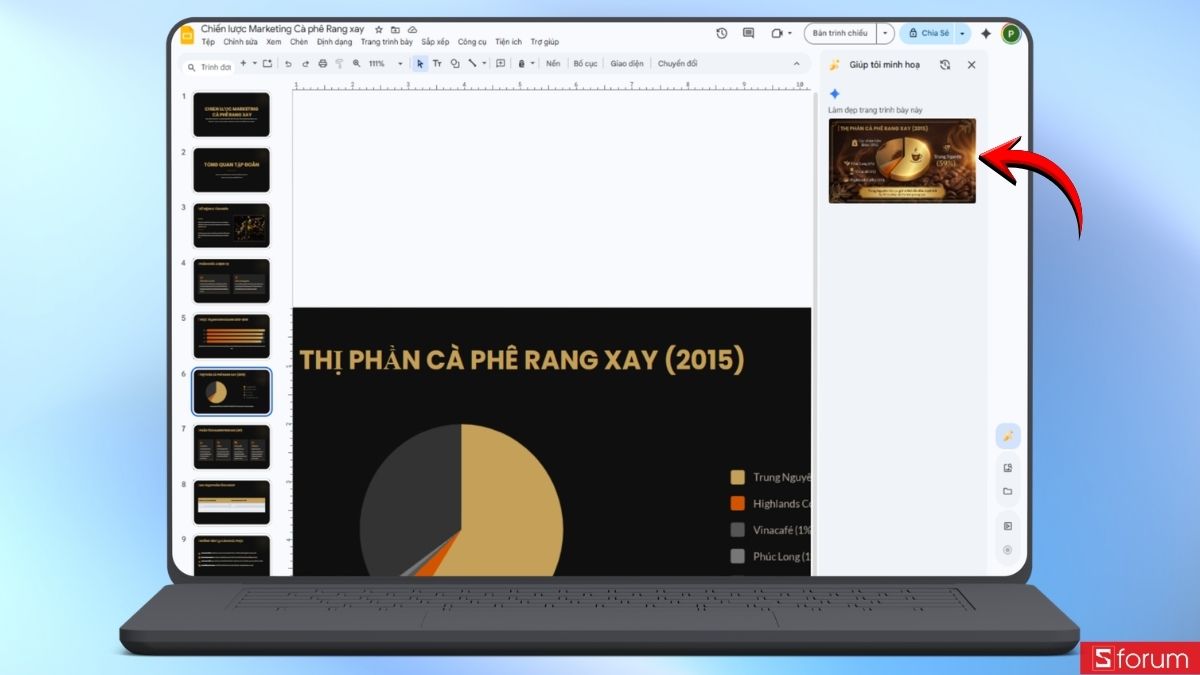Open the Bản trình chiếu dropdown arrow

pos(886,33)
